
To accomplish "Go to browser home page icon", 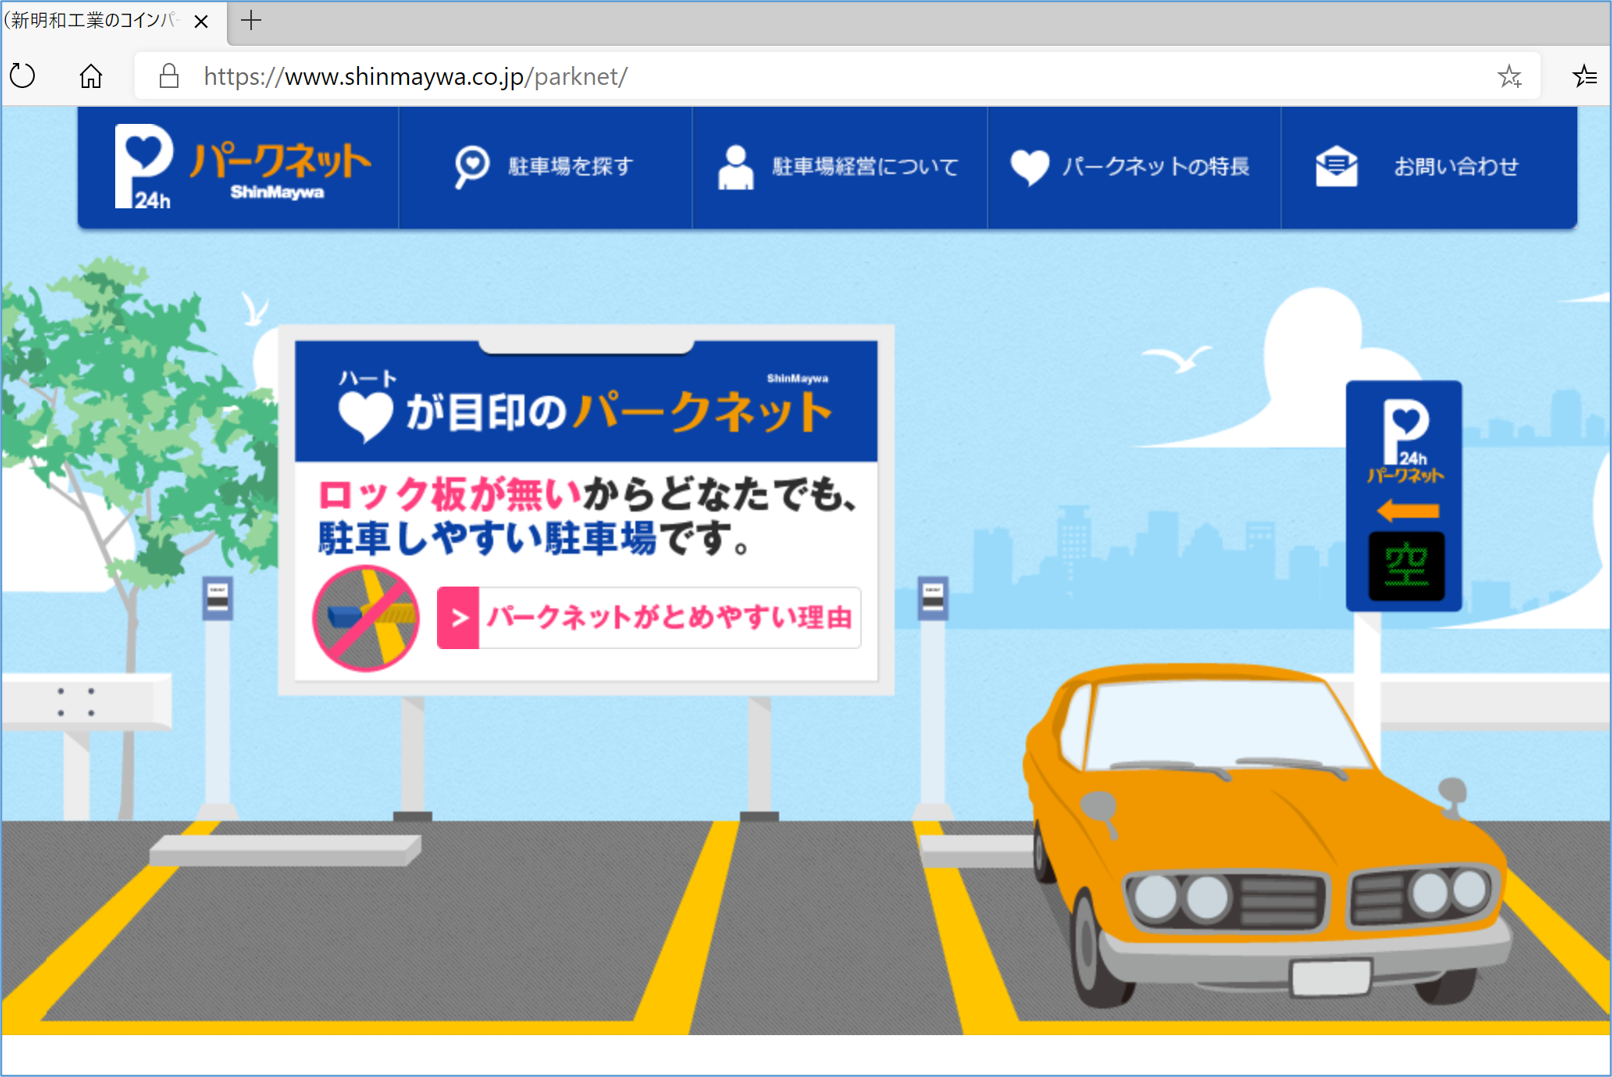I will click(91, 76).
